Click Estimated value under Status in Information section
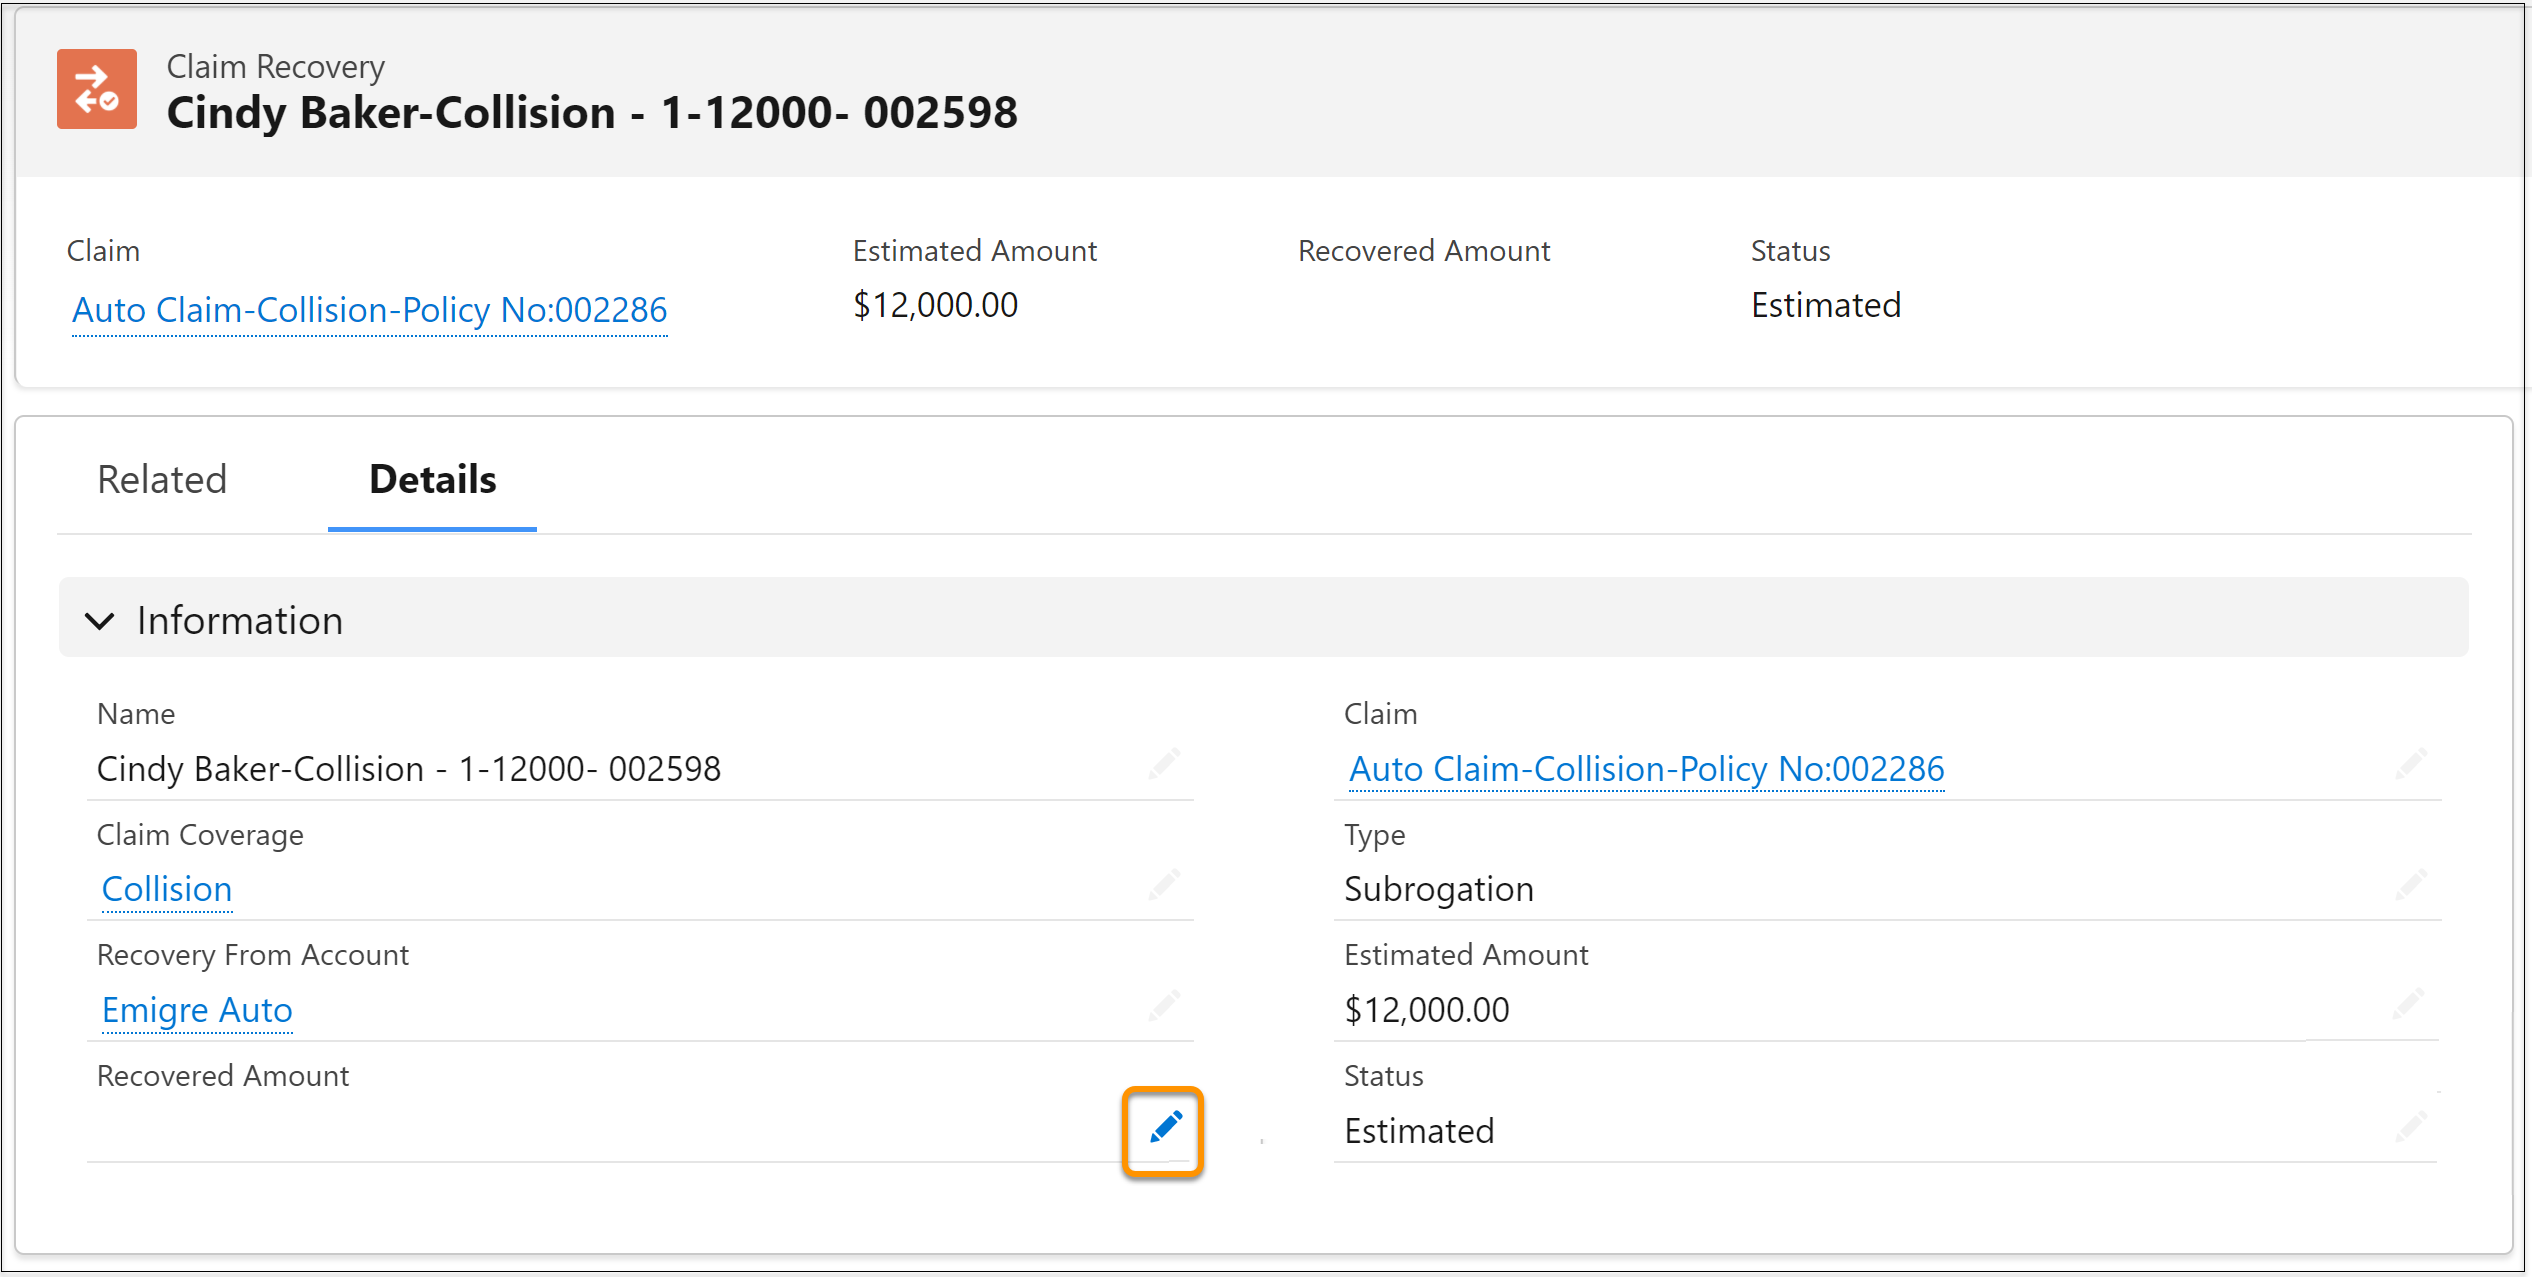2532x1277 pixels. 1419,1131
